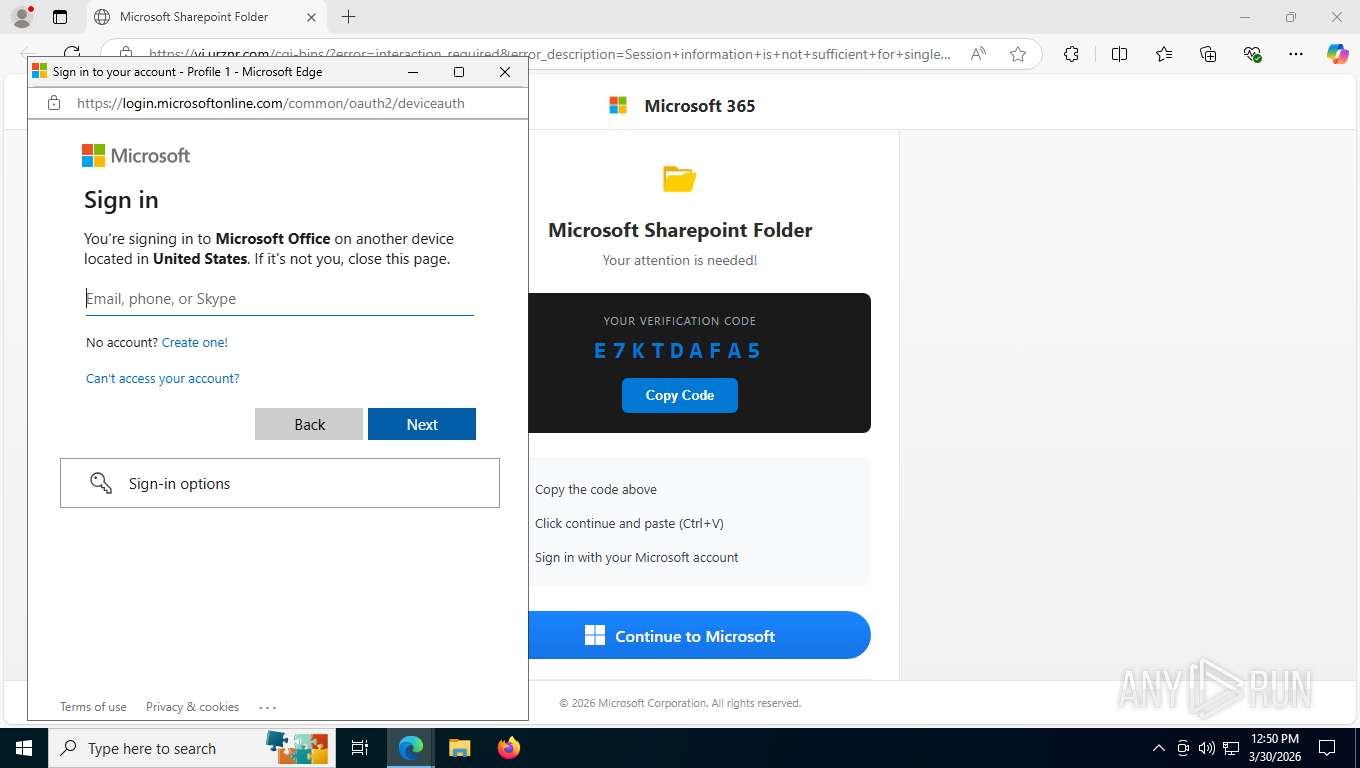Reload the page with refresh icon
This screenshot has height=768, width=1360.
click(x=72, y=54)
